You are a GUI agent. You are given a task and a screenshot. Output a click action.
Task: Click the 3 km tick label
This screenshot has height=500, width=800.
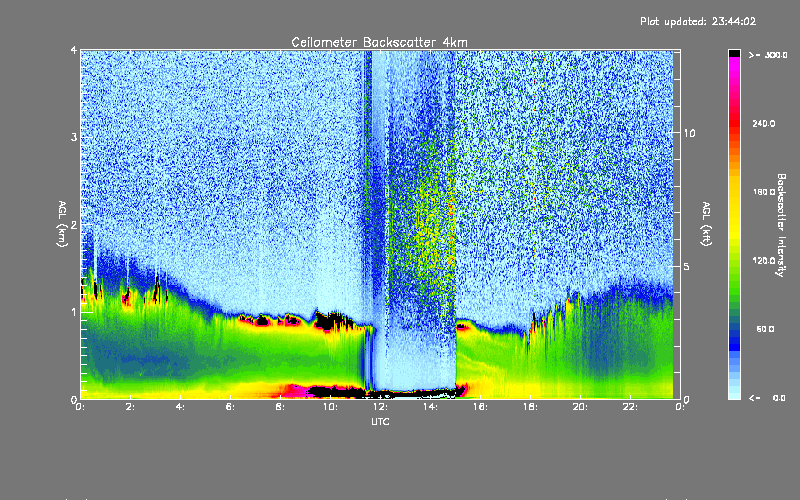tap(74, 137)
